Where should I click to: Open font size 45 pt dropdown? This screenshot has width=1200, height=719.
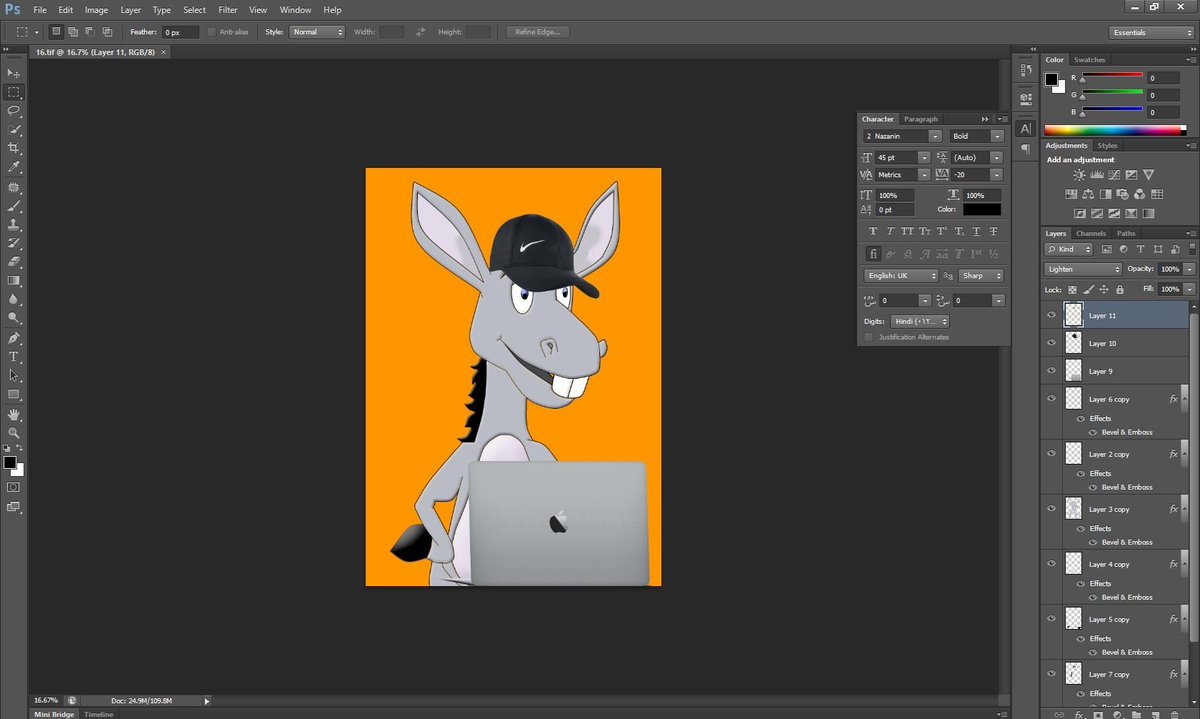pyautogui.click(x=924, y=158)
